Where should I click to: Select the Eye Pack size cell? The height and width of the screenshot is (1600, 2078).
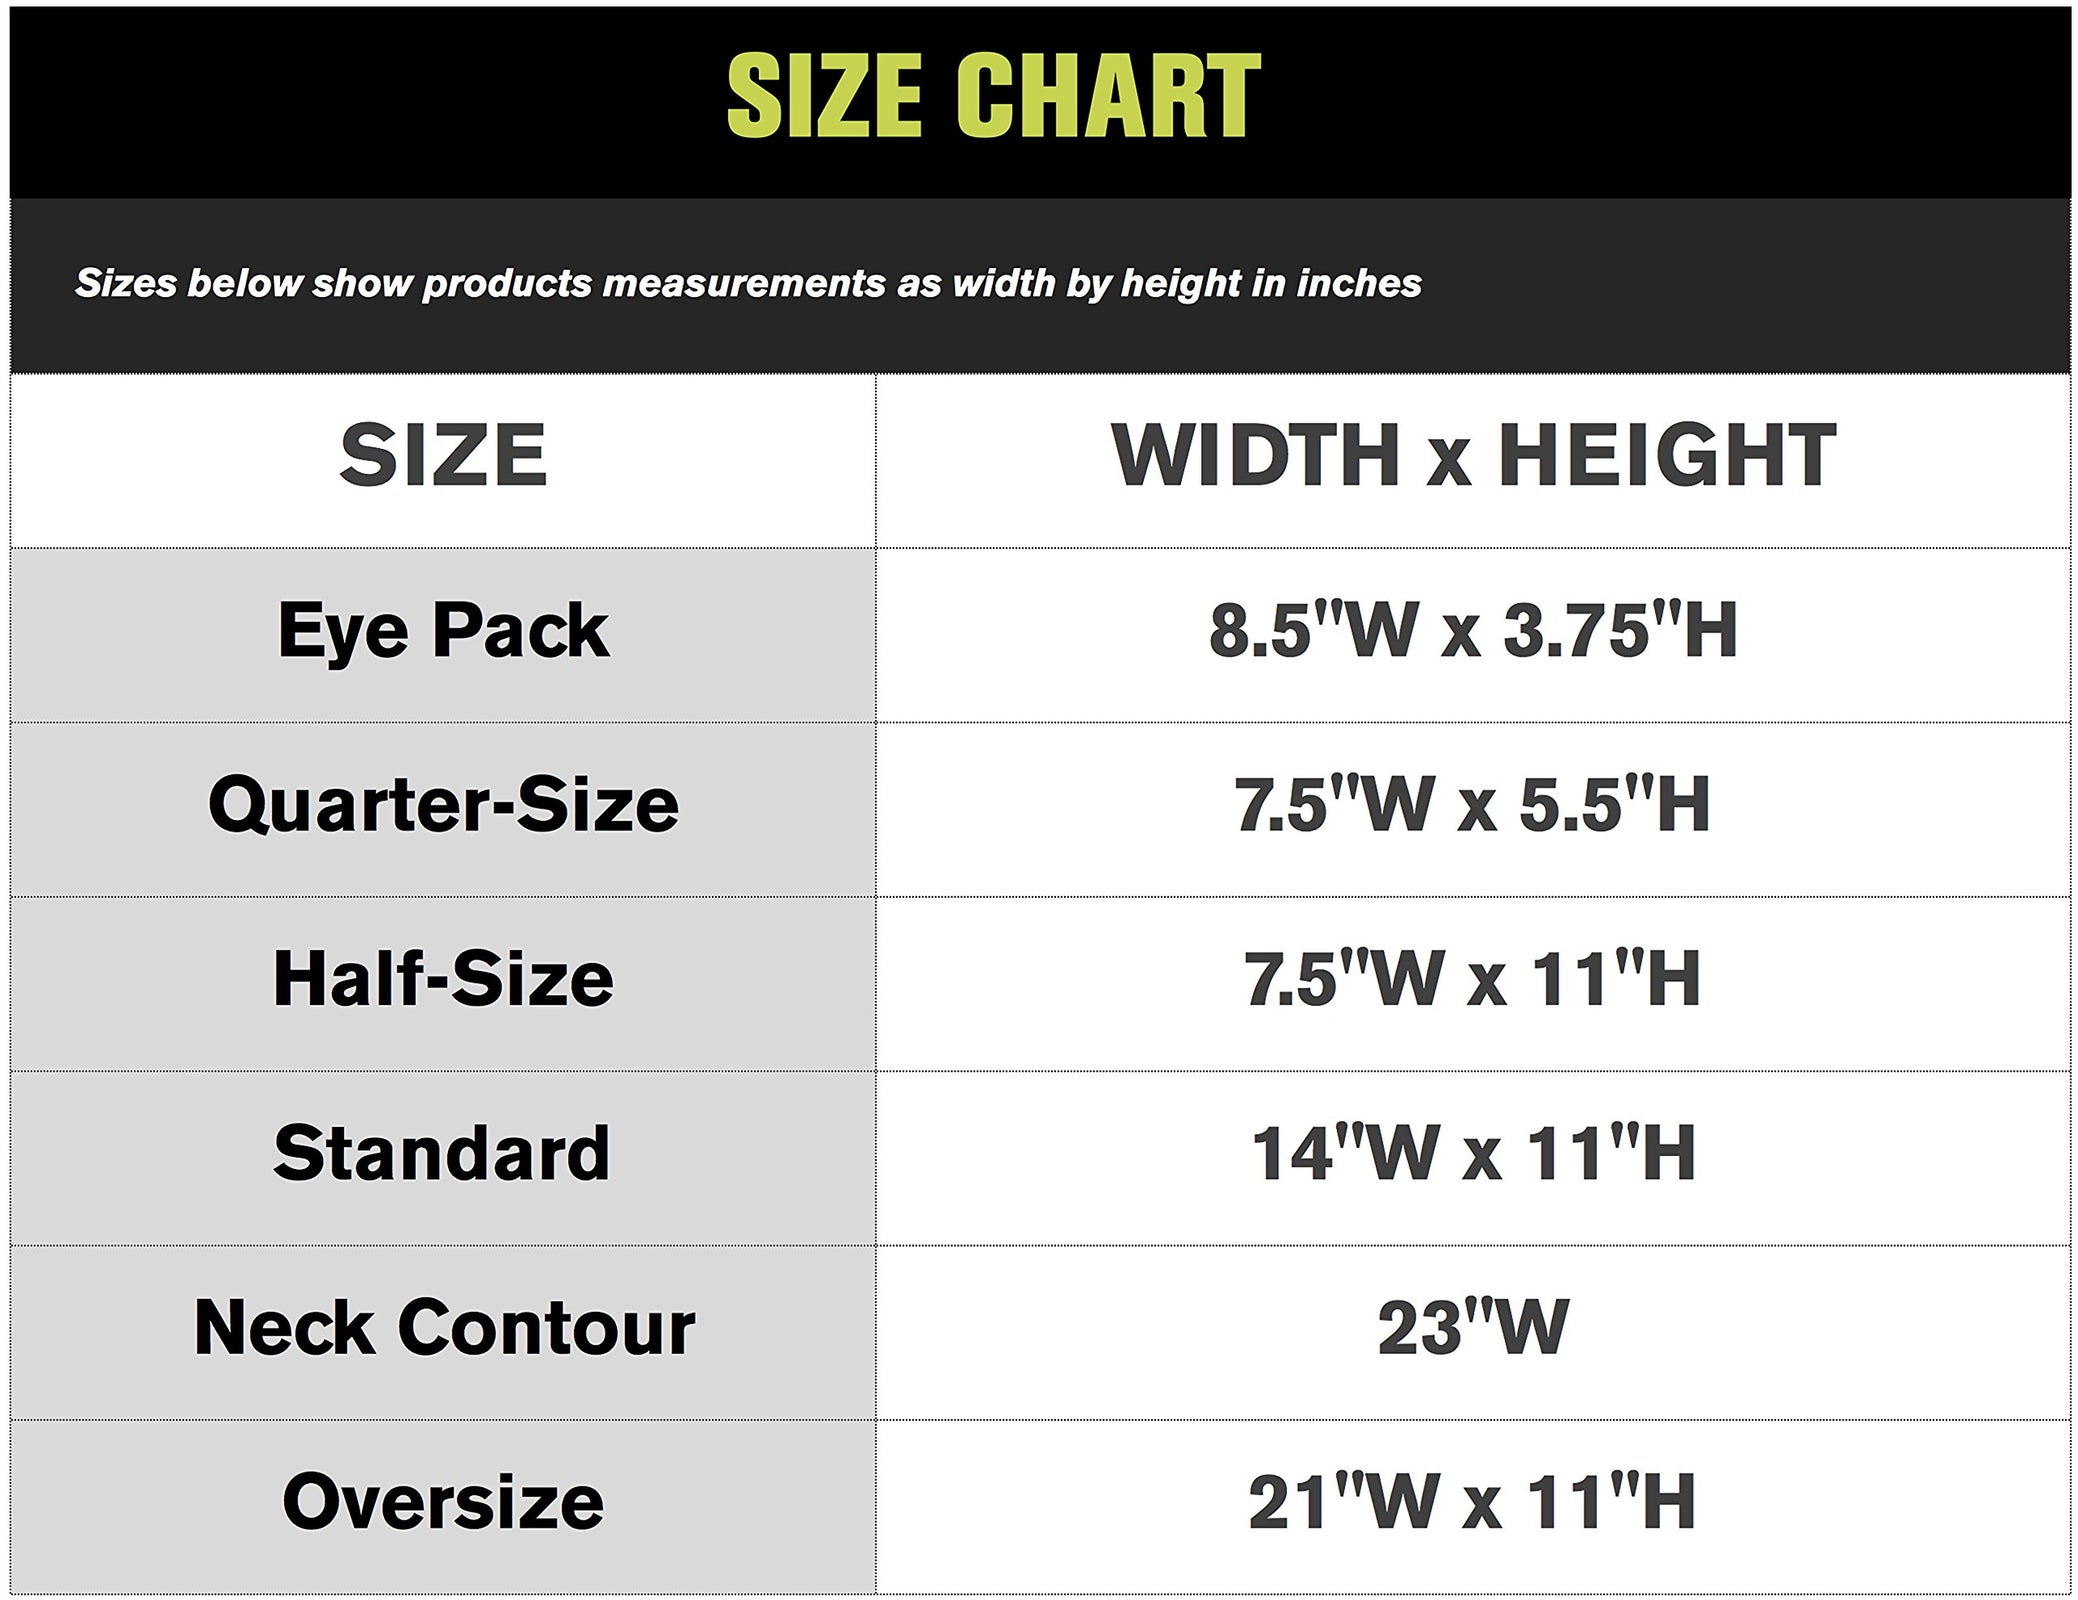click(x=443, y=632)
